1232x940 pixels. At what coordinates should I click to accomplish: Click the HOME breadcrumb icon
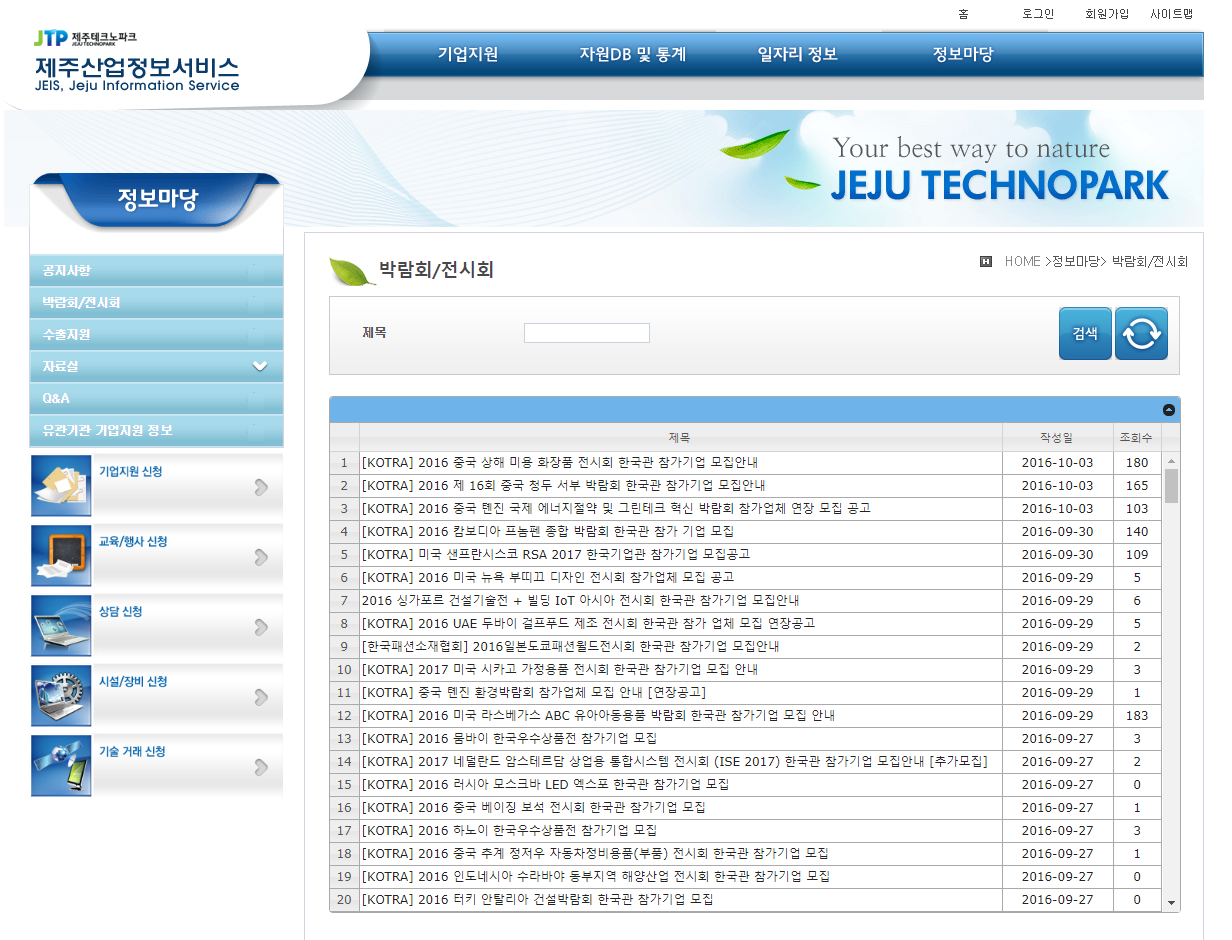[x=986, y=262]
